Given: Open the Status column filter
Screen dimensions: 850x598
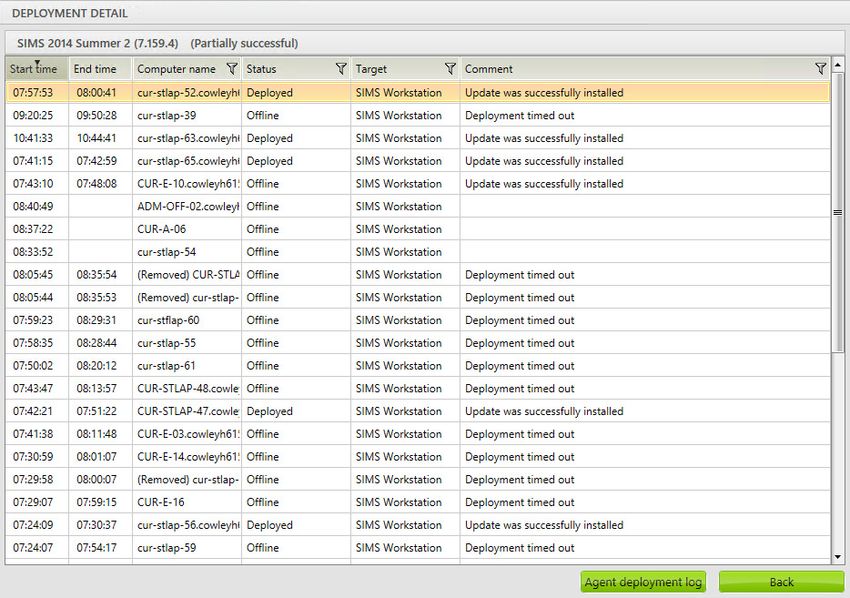Looking at the screenshot, I should 341,69.
